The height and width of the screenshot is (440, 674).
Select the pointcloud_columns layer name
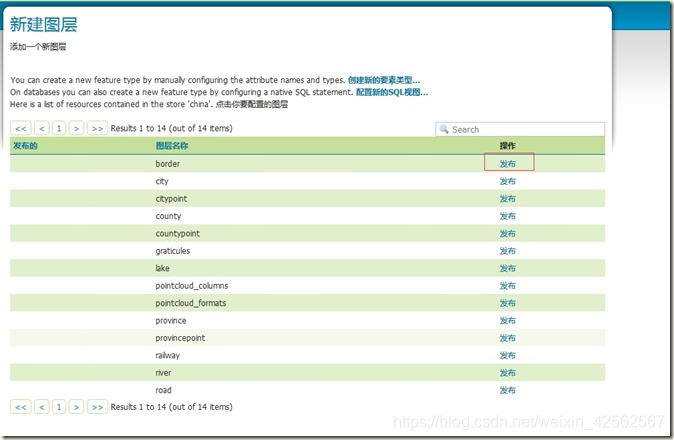(x=192, y=286)
